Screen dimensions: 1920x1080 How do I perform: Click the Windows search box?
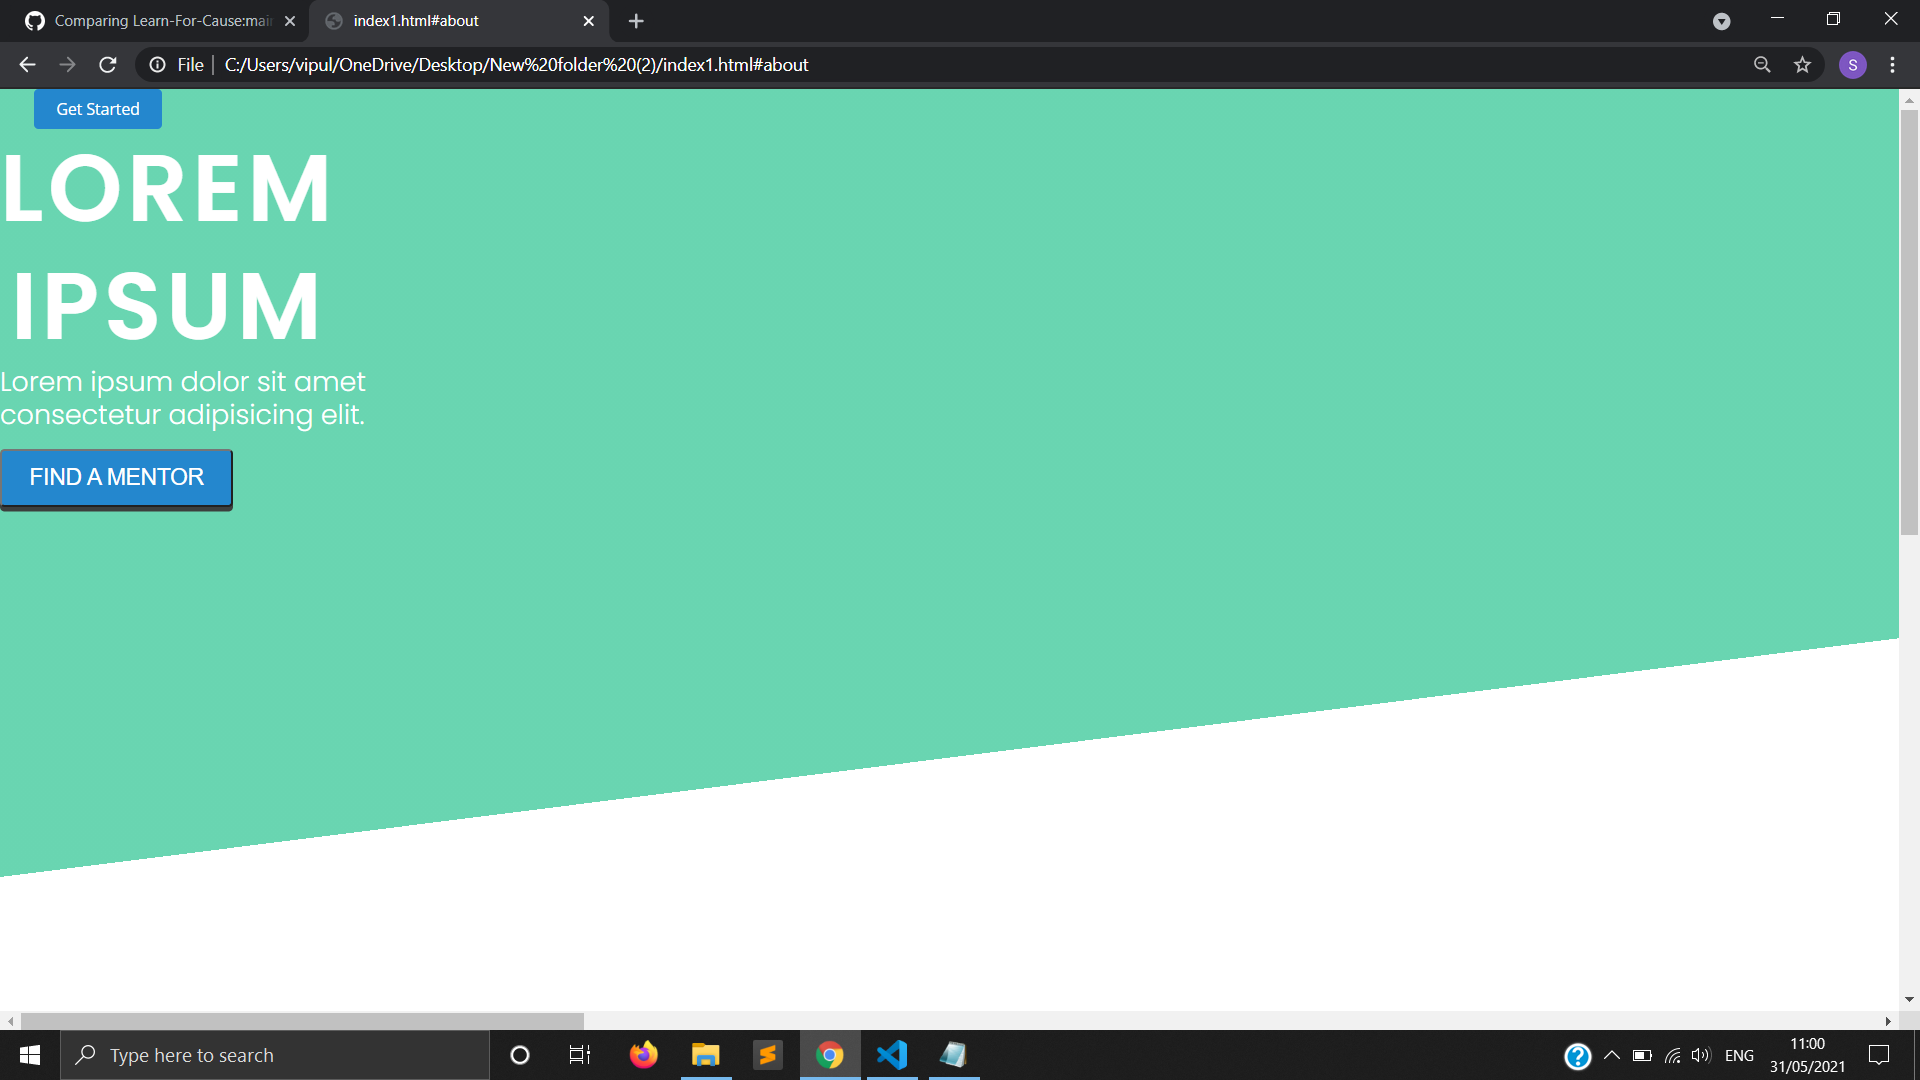click(275, 1055)
